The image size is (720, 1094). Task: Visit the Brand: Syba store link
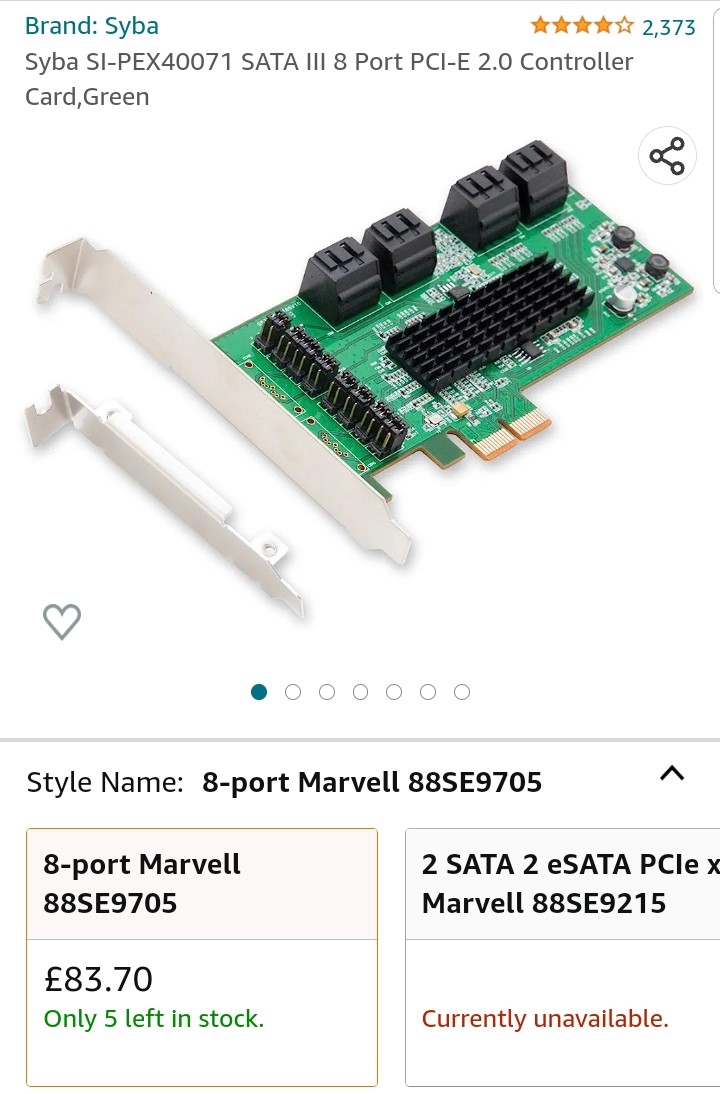point(92,26)
